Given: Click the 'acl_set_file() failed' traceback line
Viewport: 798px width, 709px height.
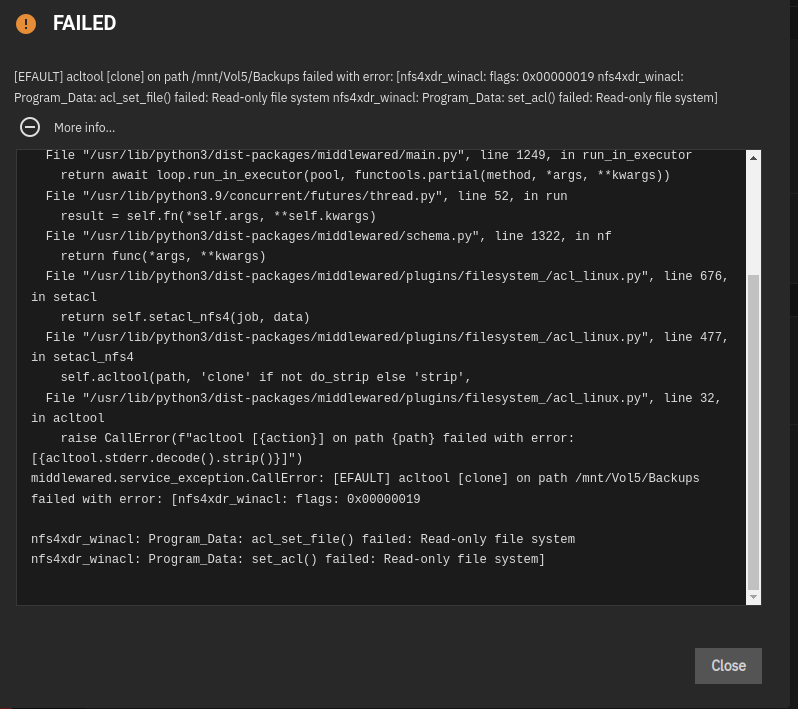Looking at the screenshot, I should pyautogui.click(x=303, y=539).
